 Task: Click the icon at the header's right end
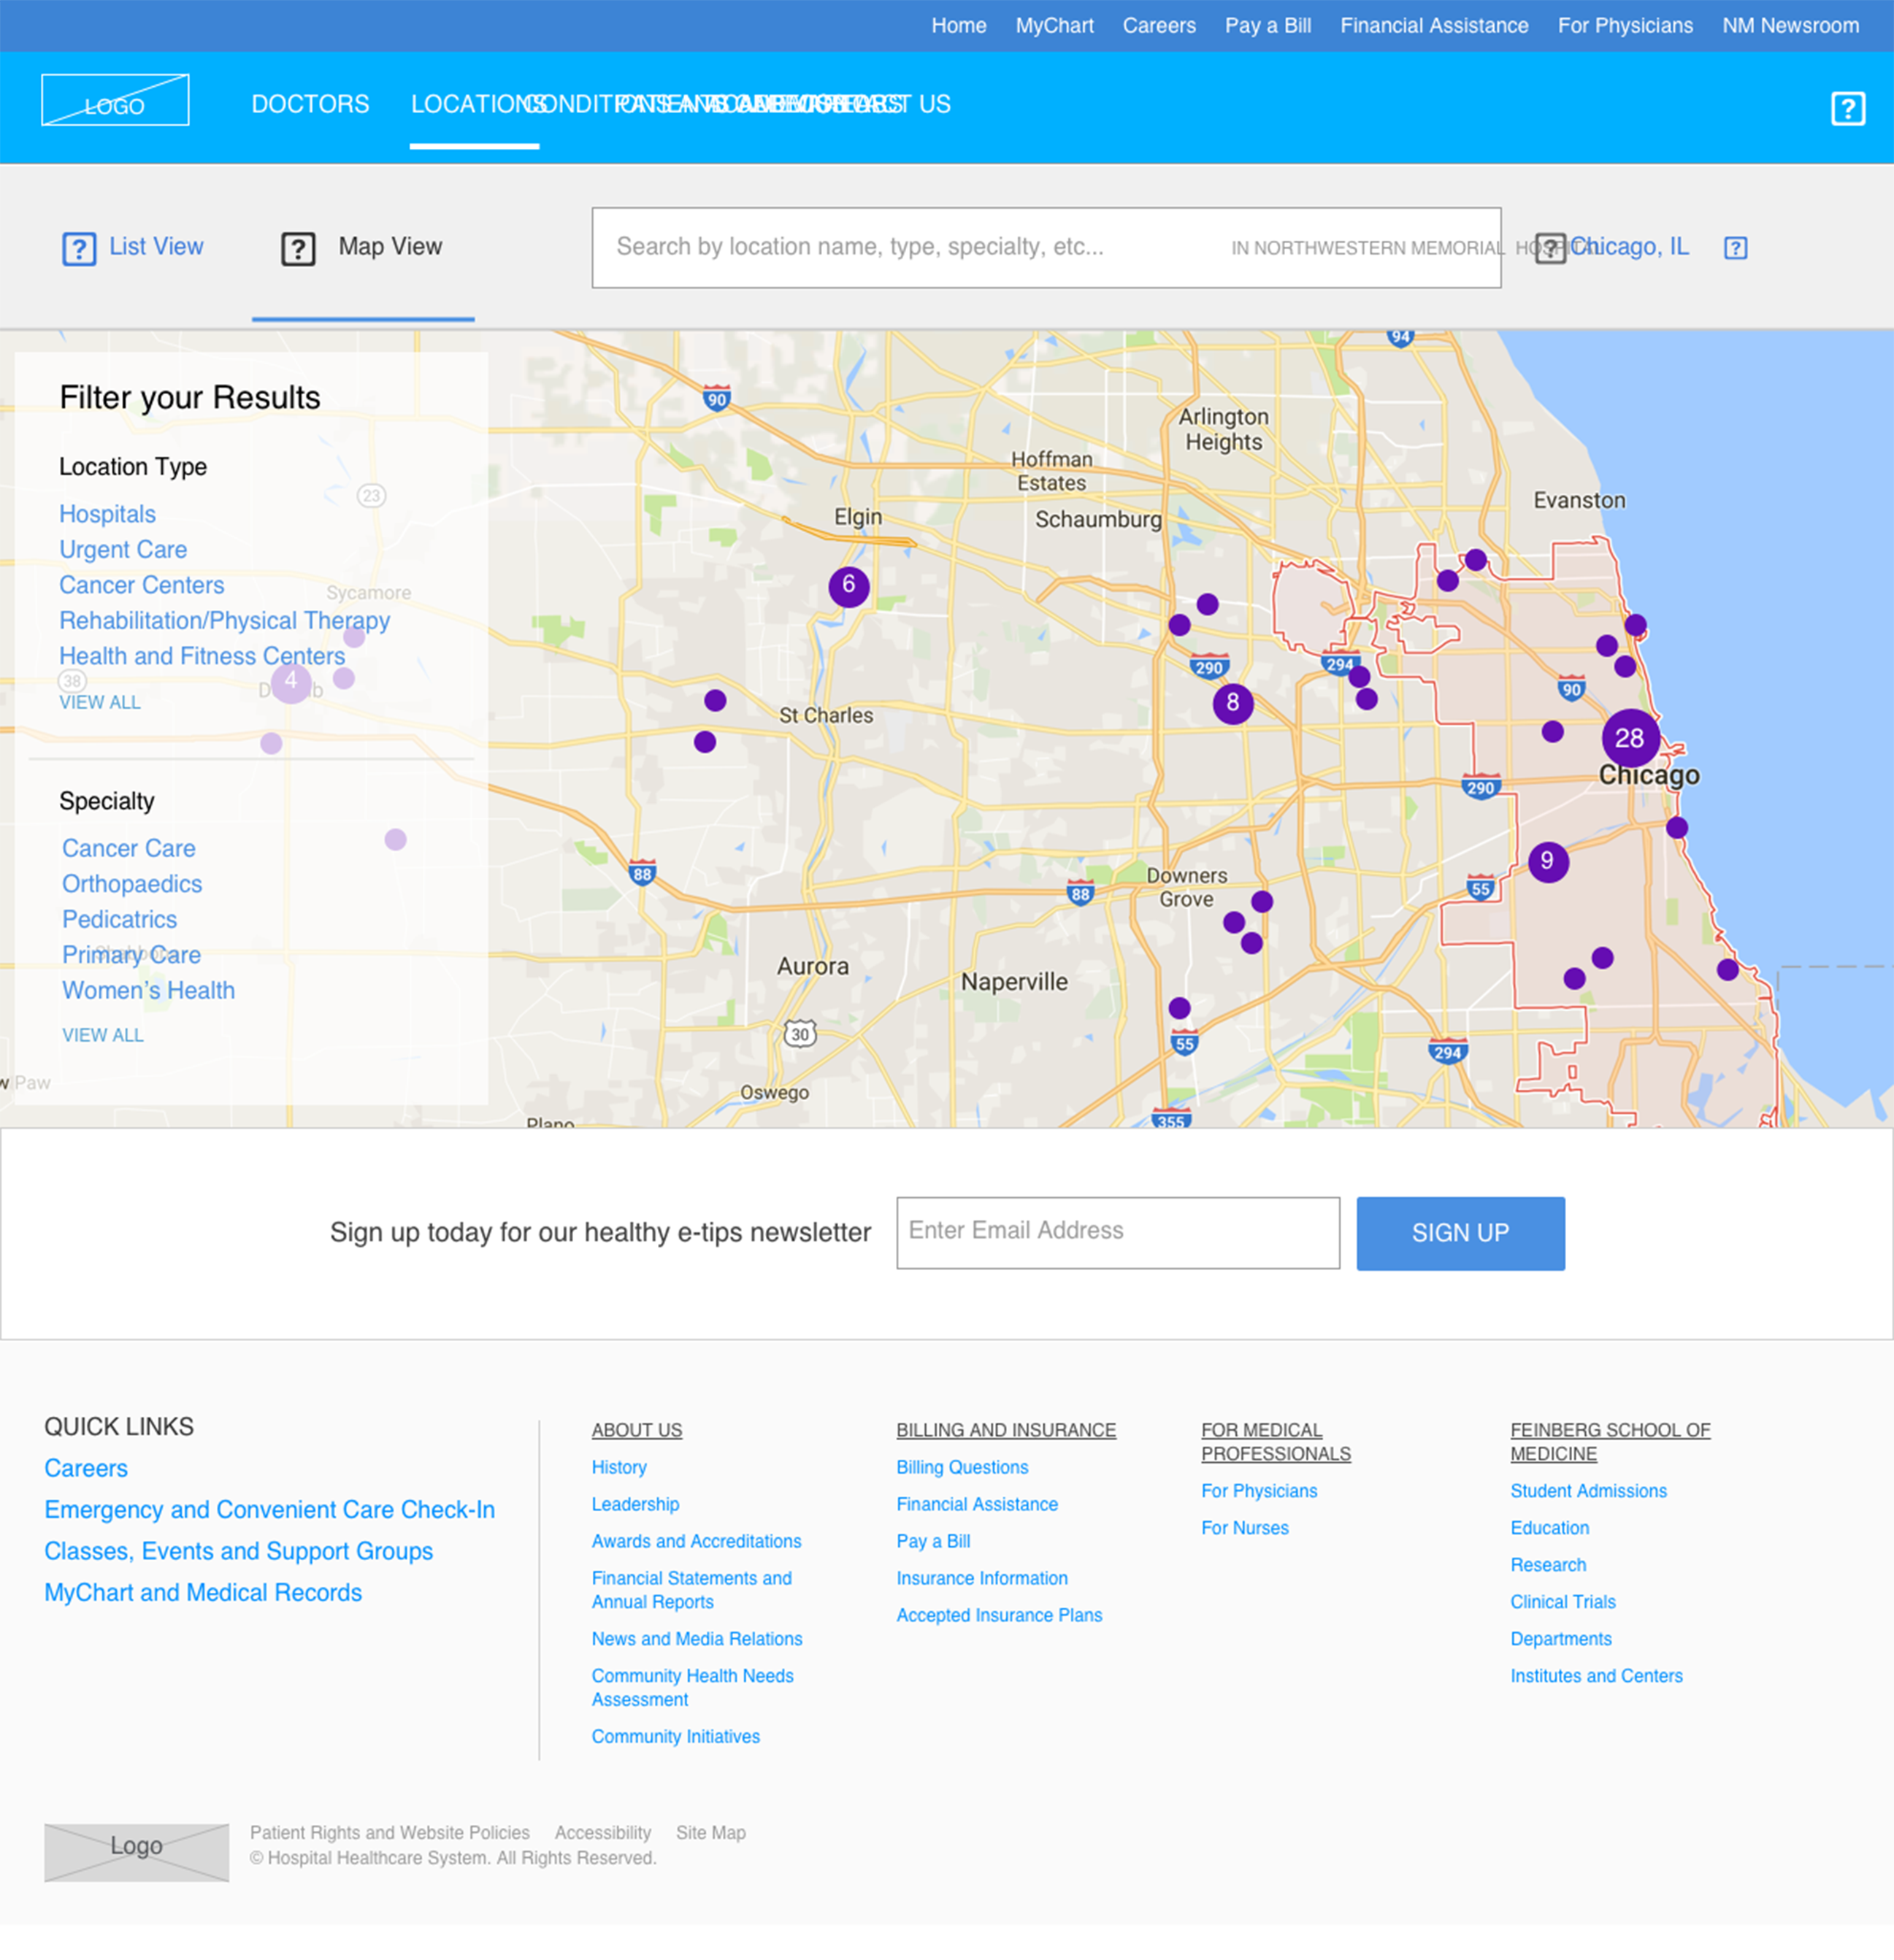click(1848, 108)
